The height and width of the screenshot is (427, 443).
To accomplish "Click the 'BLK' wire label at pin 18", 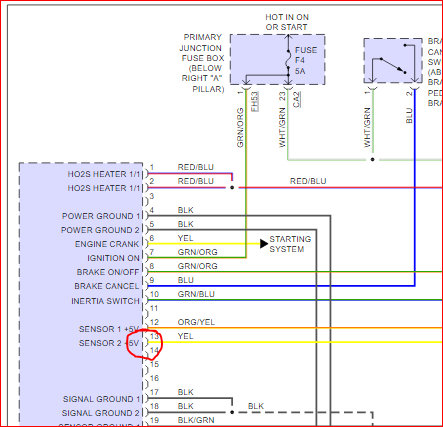I will [x=185, y=406].
